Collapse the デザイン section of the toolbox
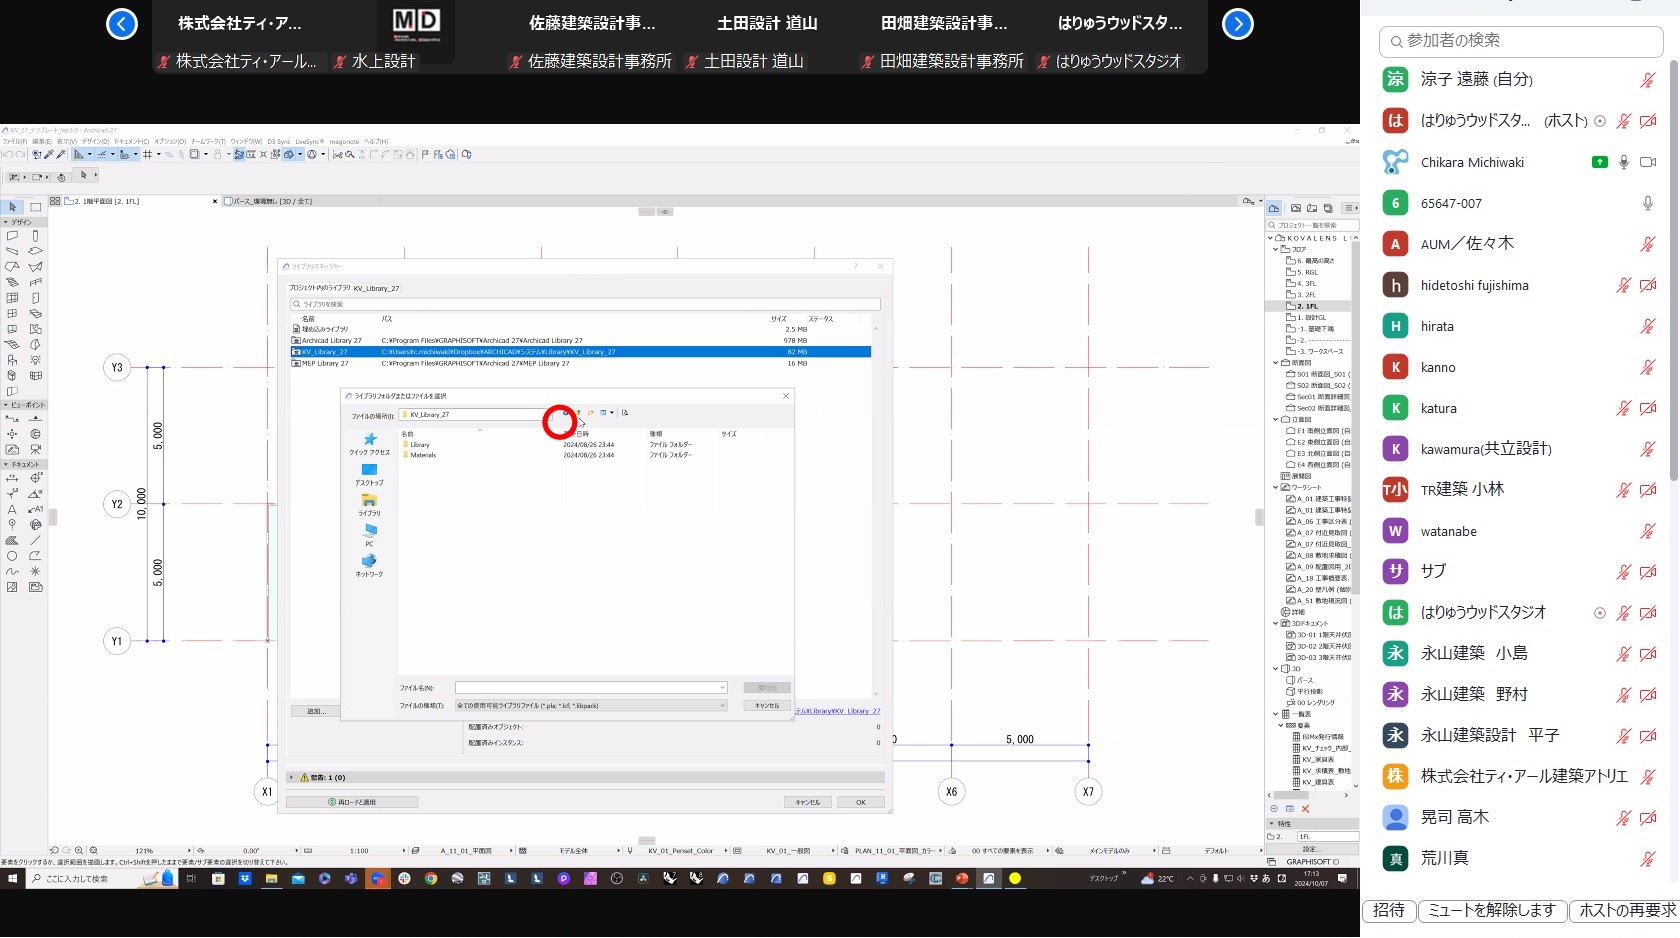This screenshot has width=1680, height=938. point(5,222)
